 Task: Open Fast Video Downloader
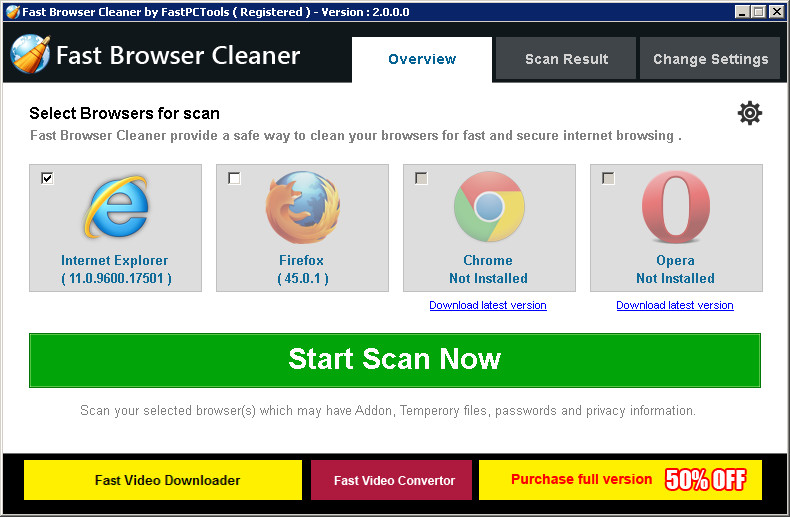[x=163, y=480]
